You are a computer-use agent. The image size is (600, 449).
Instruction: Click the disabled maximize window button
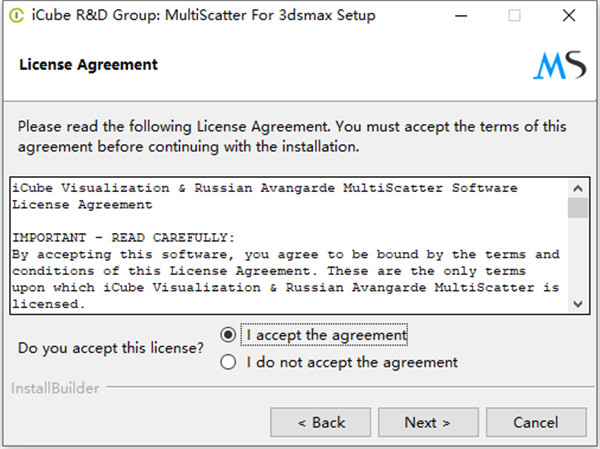pos(514,16)
